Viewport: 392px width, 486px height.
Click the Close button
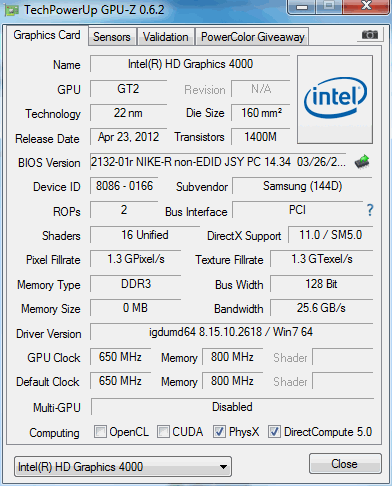pos(345,463)
